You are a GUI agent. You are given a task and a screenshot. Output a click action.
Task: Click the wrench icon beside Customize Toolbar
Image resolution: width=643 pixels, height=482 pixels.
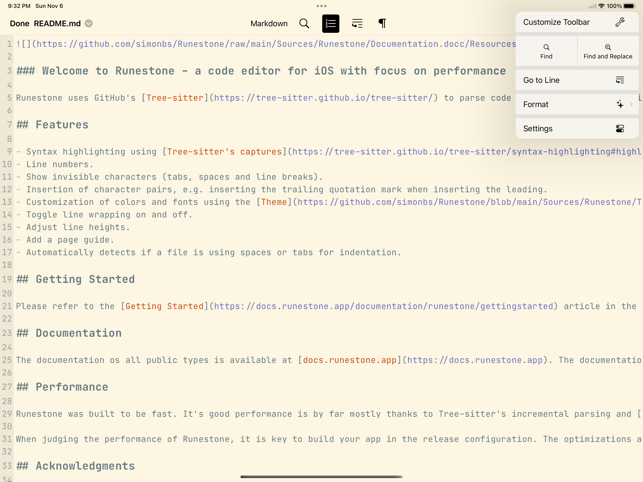620,22
